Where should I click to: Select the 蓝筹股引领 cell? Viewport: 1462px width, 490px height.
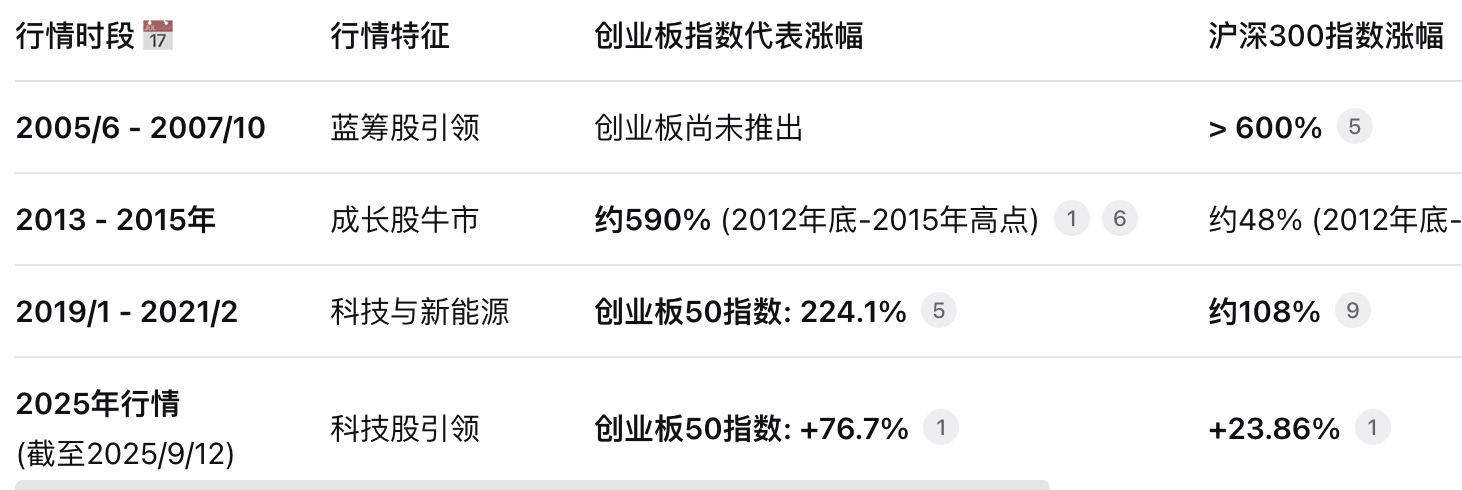[x=405, y=128]
